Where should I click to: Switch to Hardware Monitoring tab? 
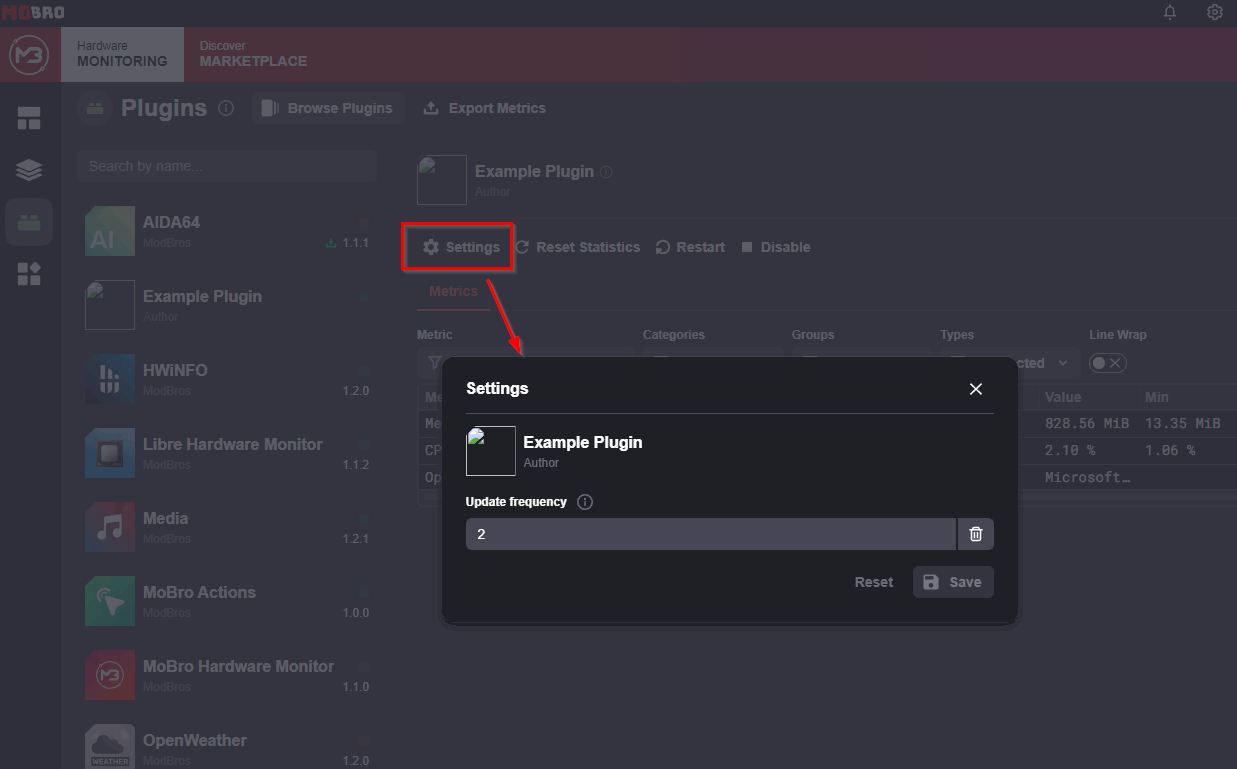click(x=122, y=54)
